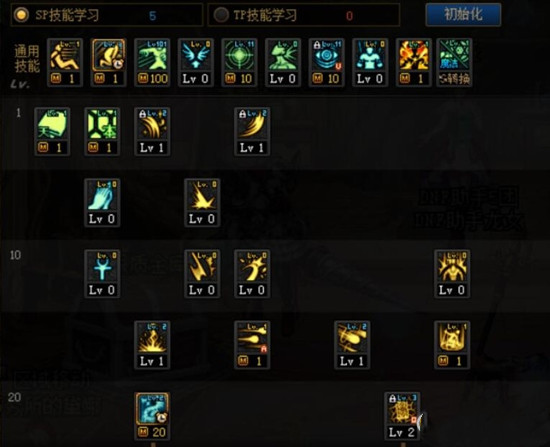The image size is (550, 447).
Task: Click the 魔法 conversion skill icon
Action: (454, 62)
